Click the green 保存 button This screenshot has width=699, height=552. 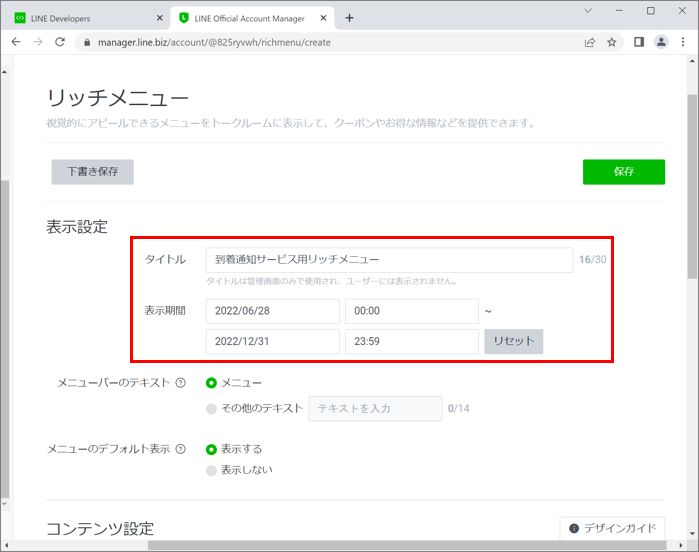click(624, 172)
